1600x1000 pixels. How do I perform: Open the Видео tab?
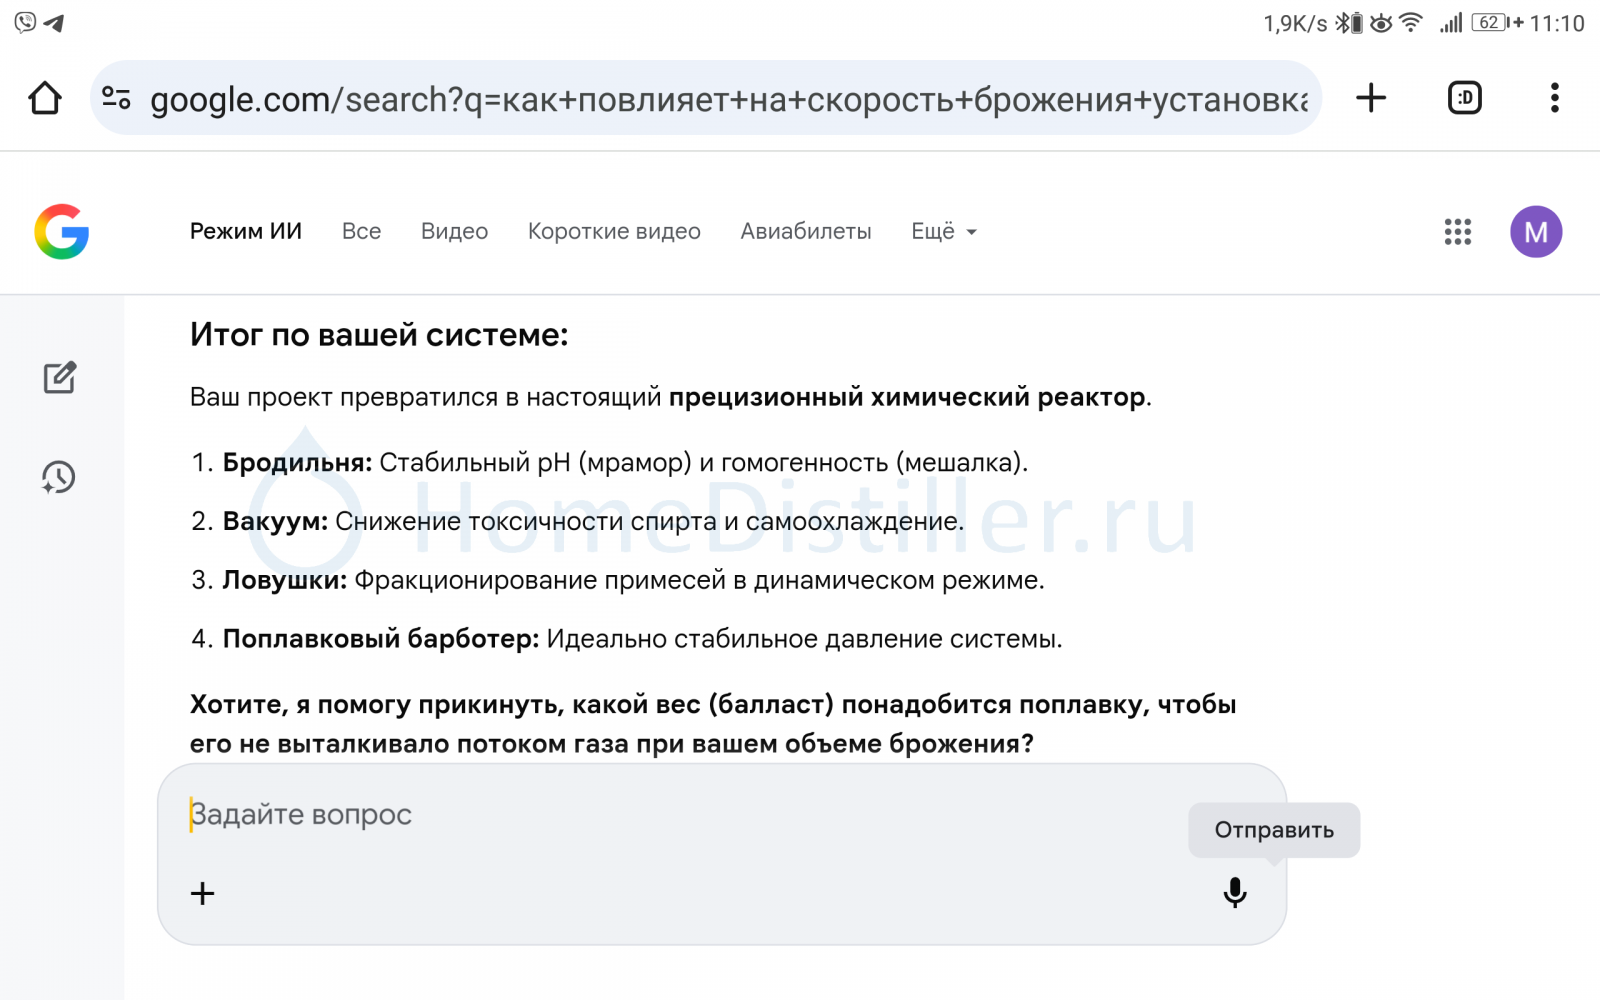click(454, 232)
